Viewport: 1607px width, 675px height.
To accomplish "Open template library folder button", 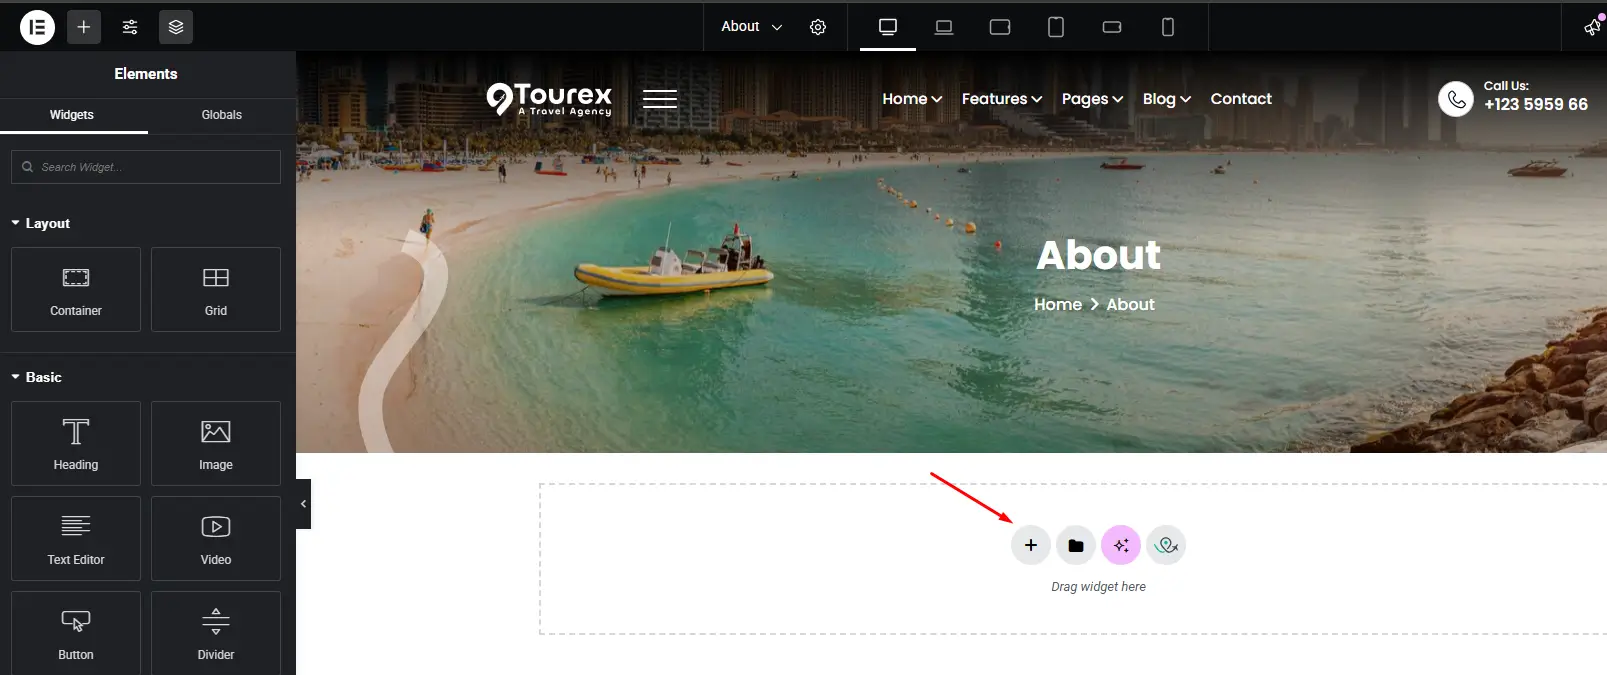I will pyautogui.click(x=1076, y=545).
